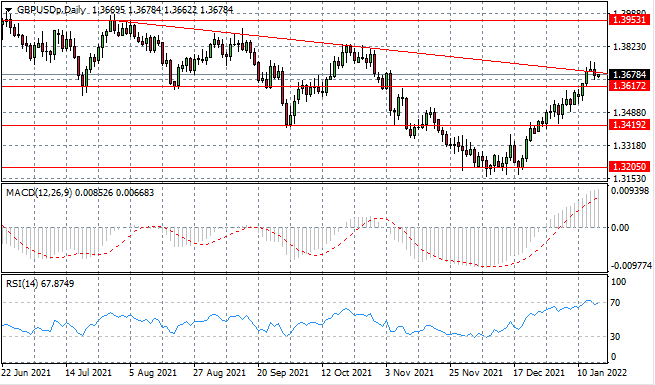
Task: Click the RSI 30 level label
Action: tap(615, 337)
